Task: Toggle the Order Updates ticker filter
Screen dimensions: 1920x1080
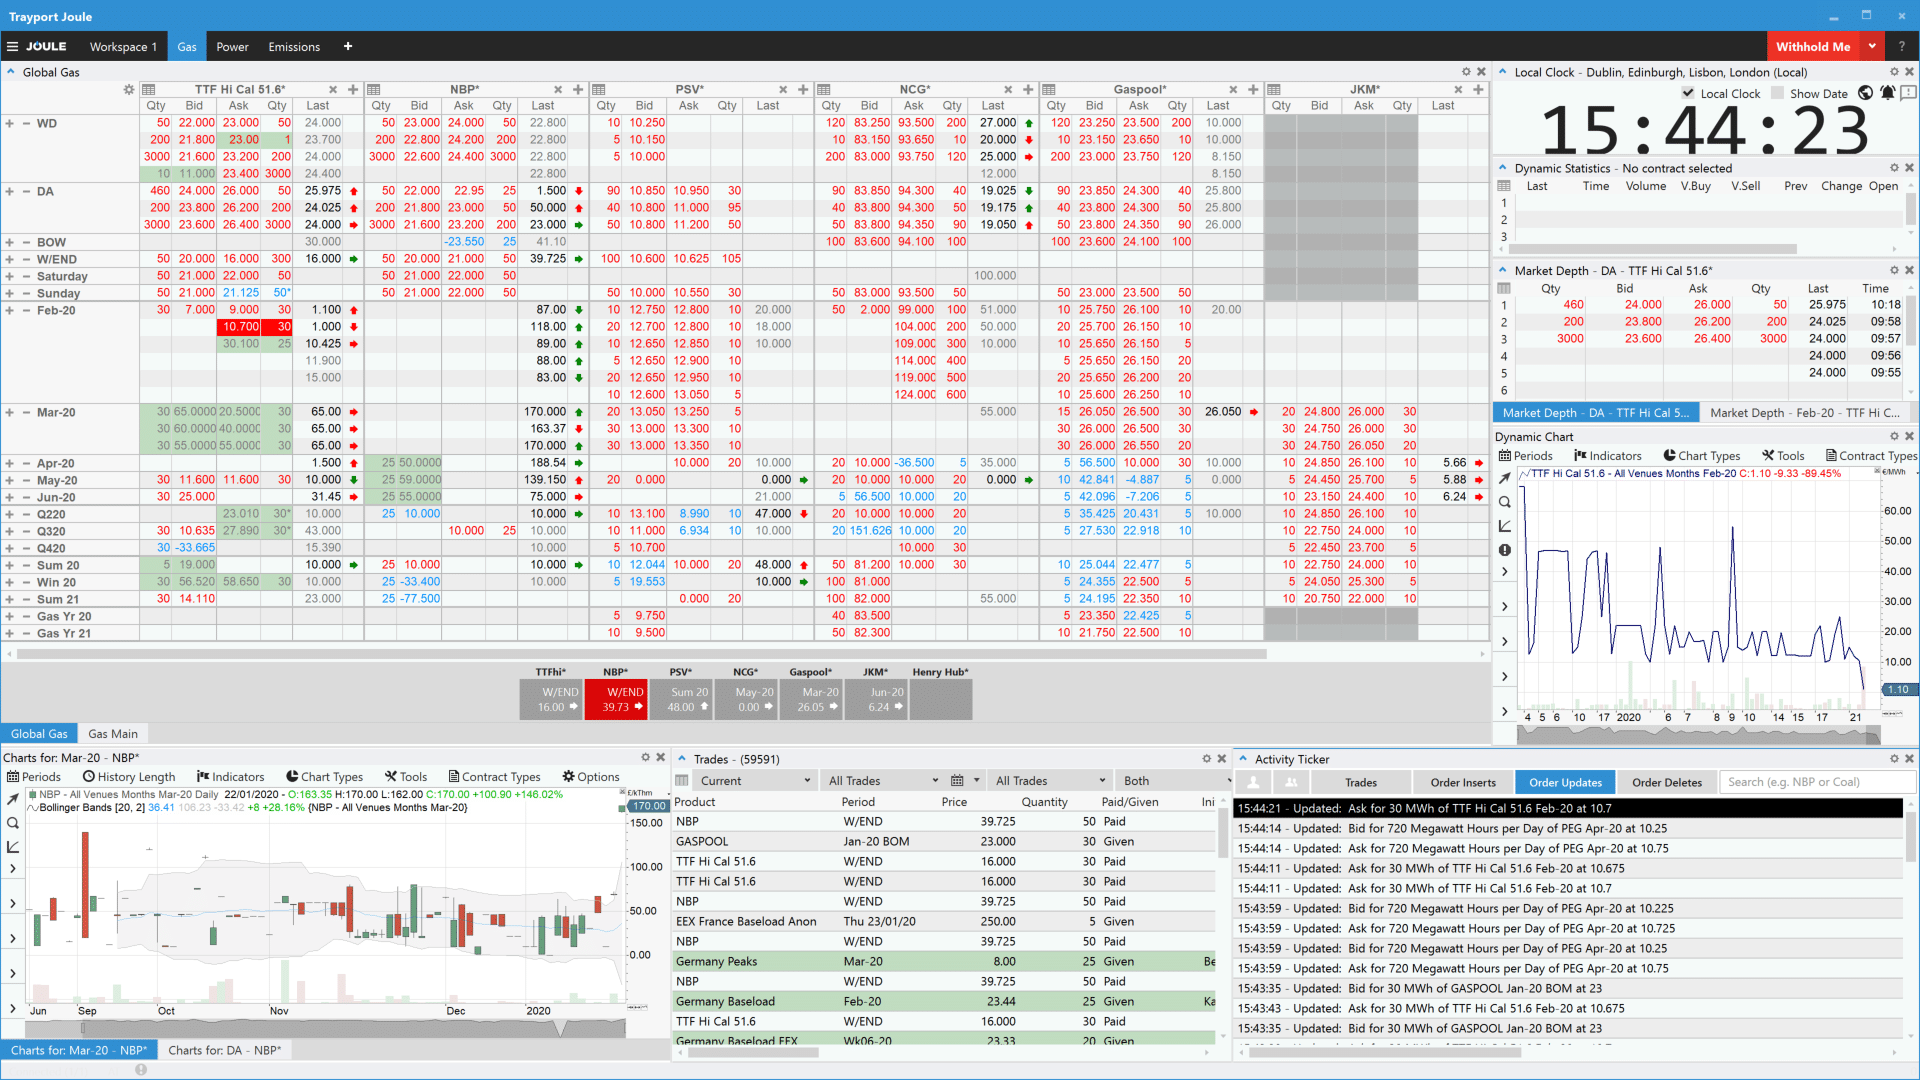Action: 1565,783
